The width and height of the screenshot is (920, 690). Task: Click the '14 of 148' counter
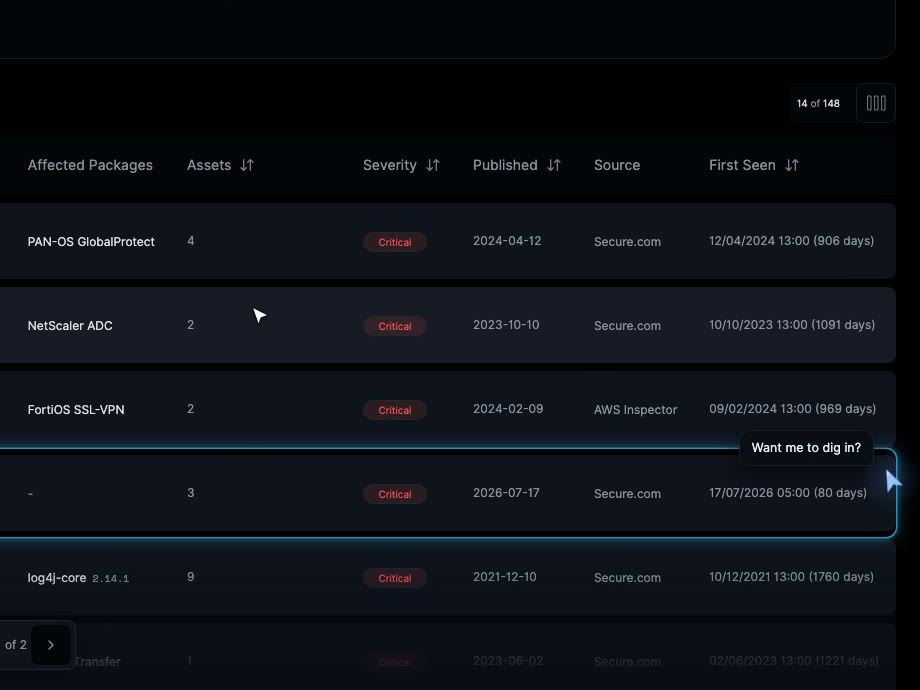(818, 103)
